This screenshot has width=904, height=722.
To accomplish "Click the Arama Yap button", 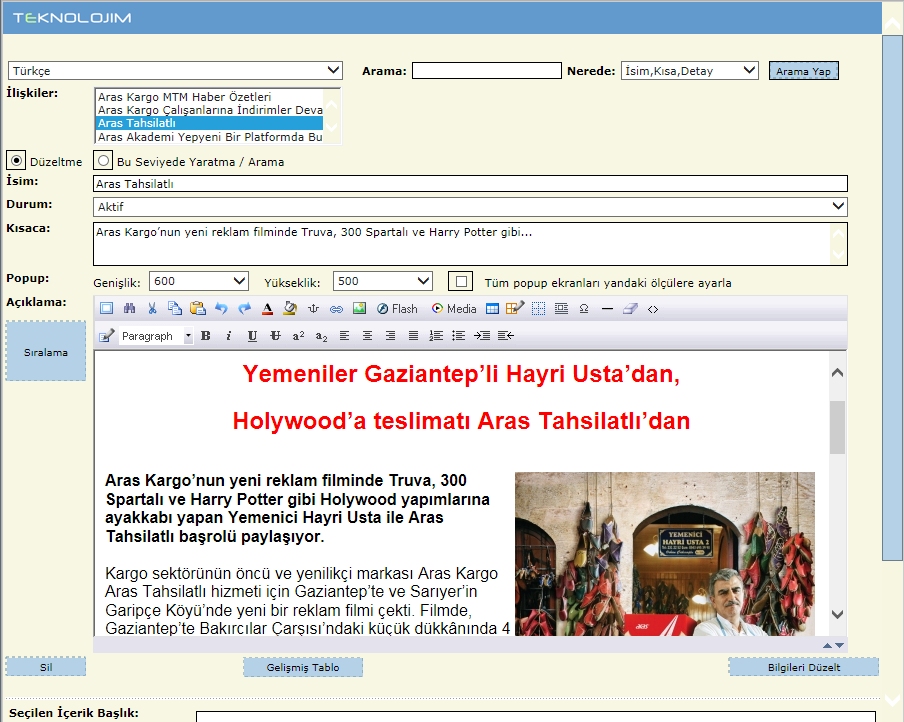I will click(x=804, y=71).
